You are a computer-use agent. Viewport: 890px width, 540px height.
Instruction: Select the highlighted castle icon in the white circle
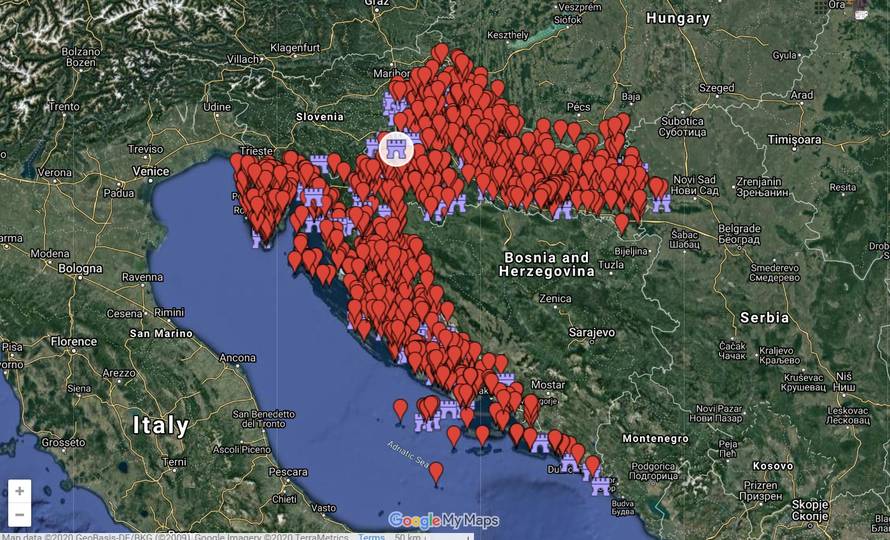pos(396,149)
